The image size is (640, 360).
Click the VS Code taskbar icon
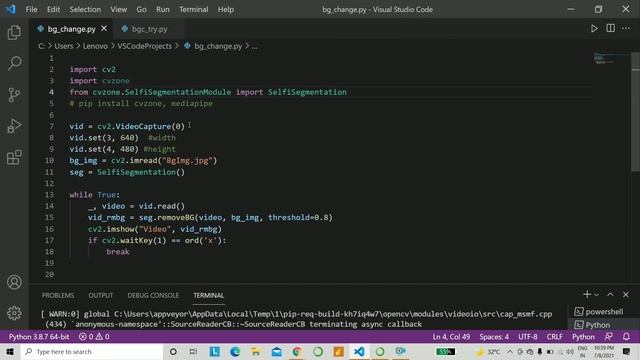click(x=359, y=351)
